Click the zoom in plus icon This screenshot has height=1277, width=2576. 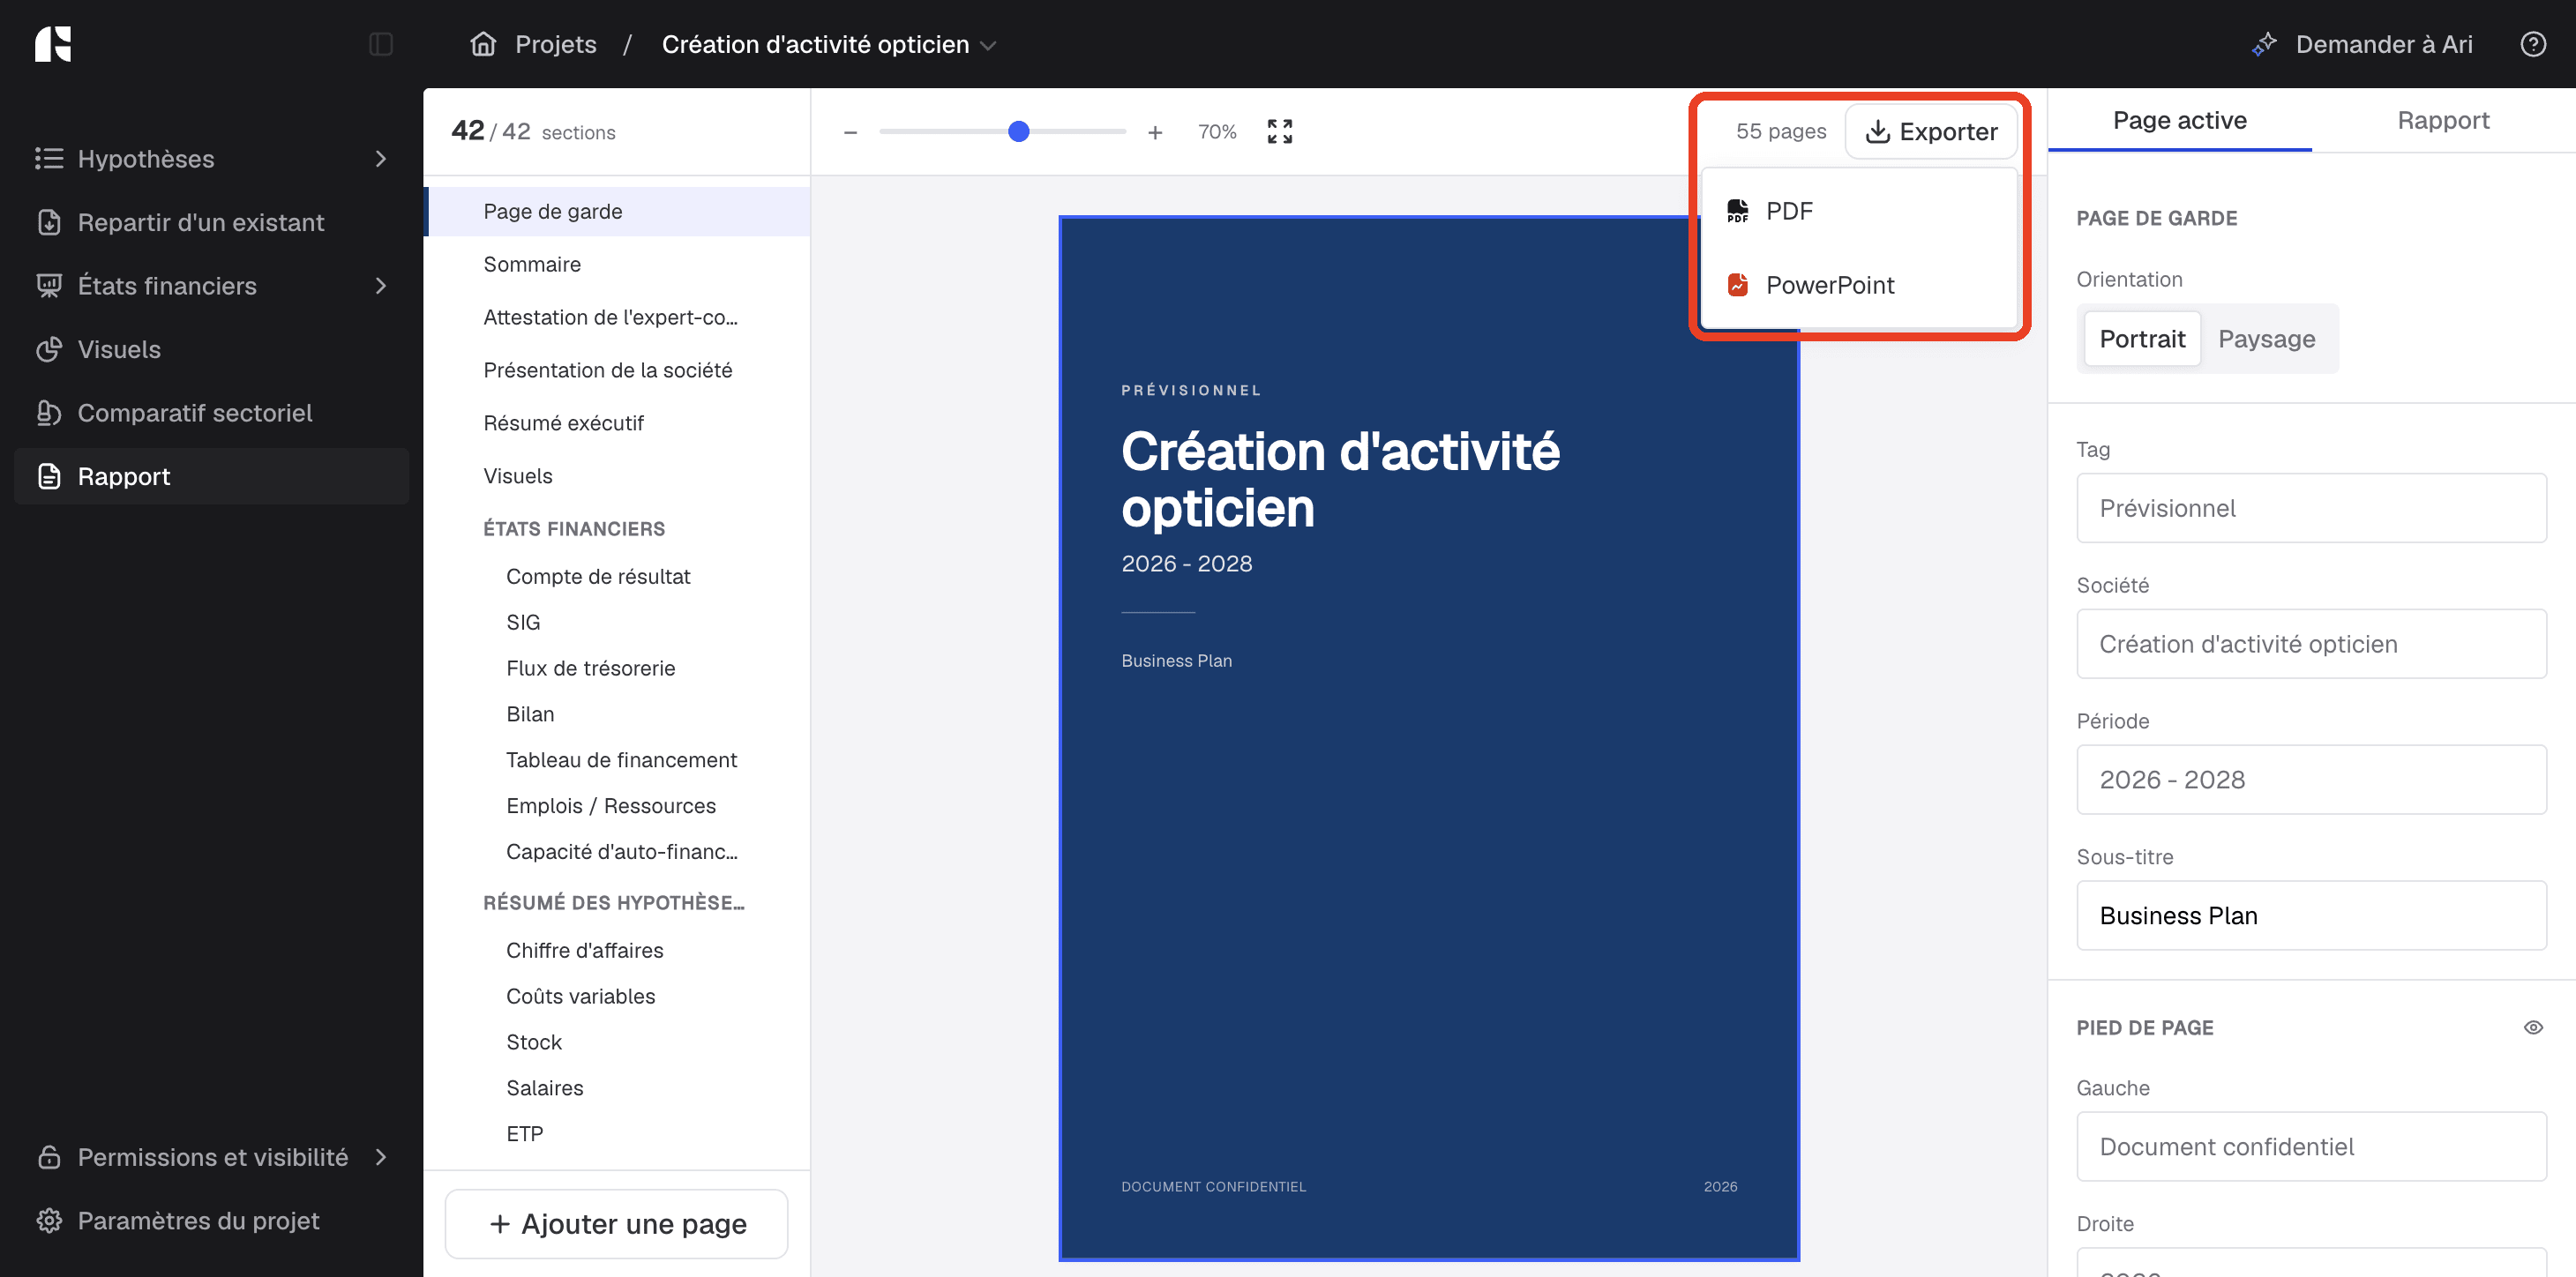point(1155,132)
